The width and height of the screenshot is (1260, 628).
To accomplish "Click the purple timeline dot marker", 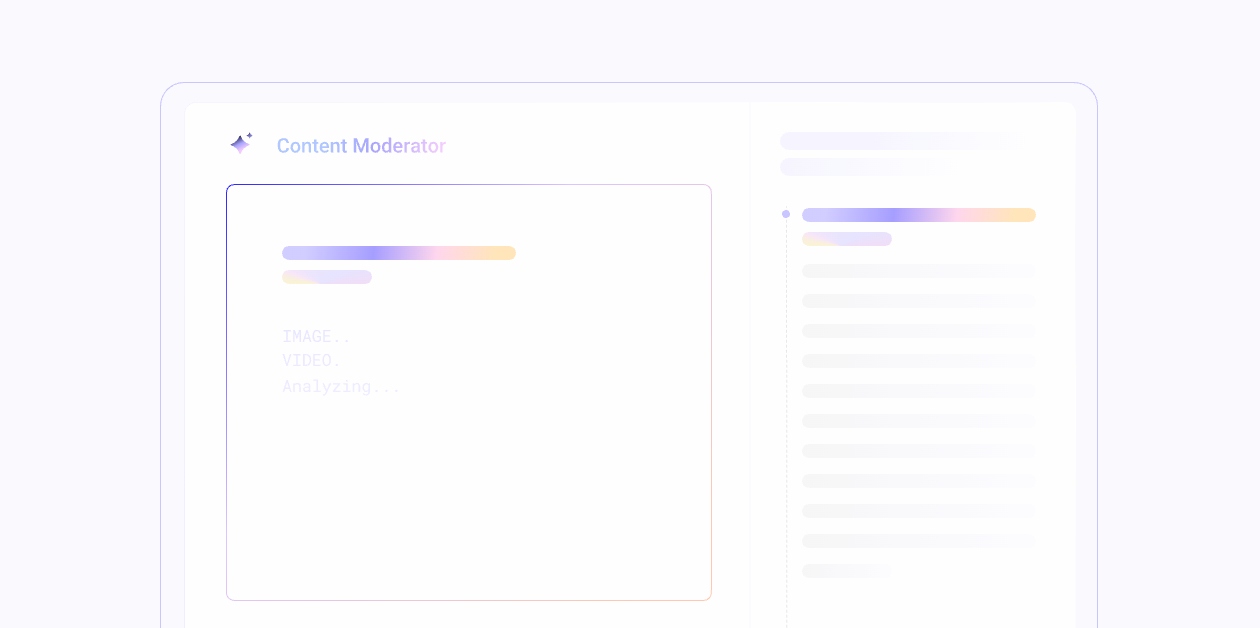I will [786, 214].
